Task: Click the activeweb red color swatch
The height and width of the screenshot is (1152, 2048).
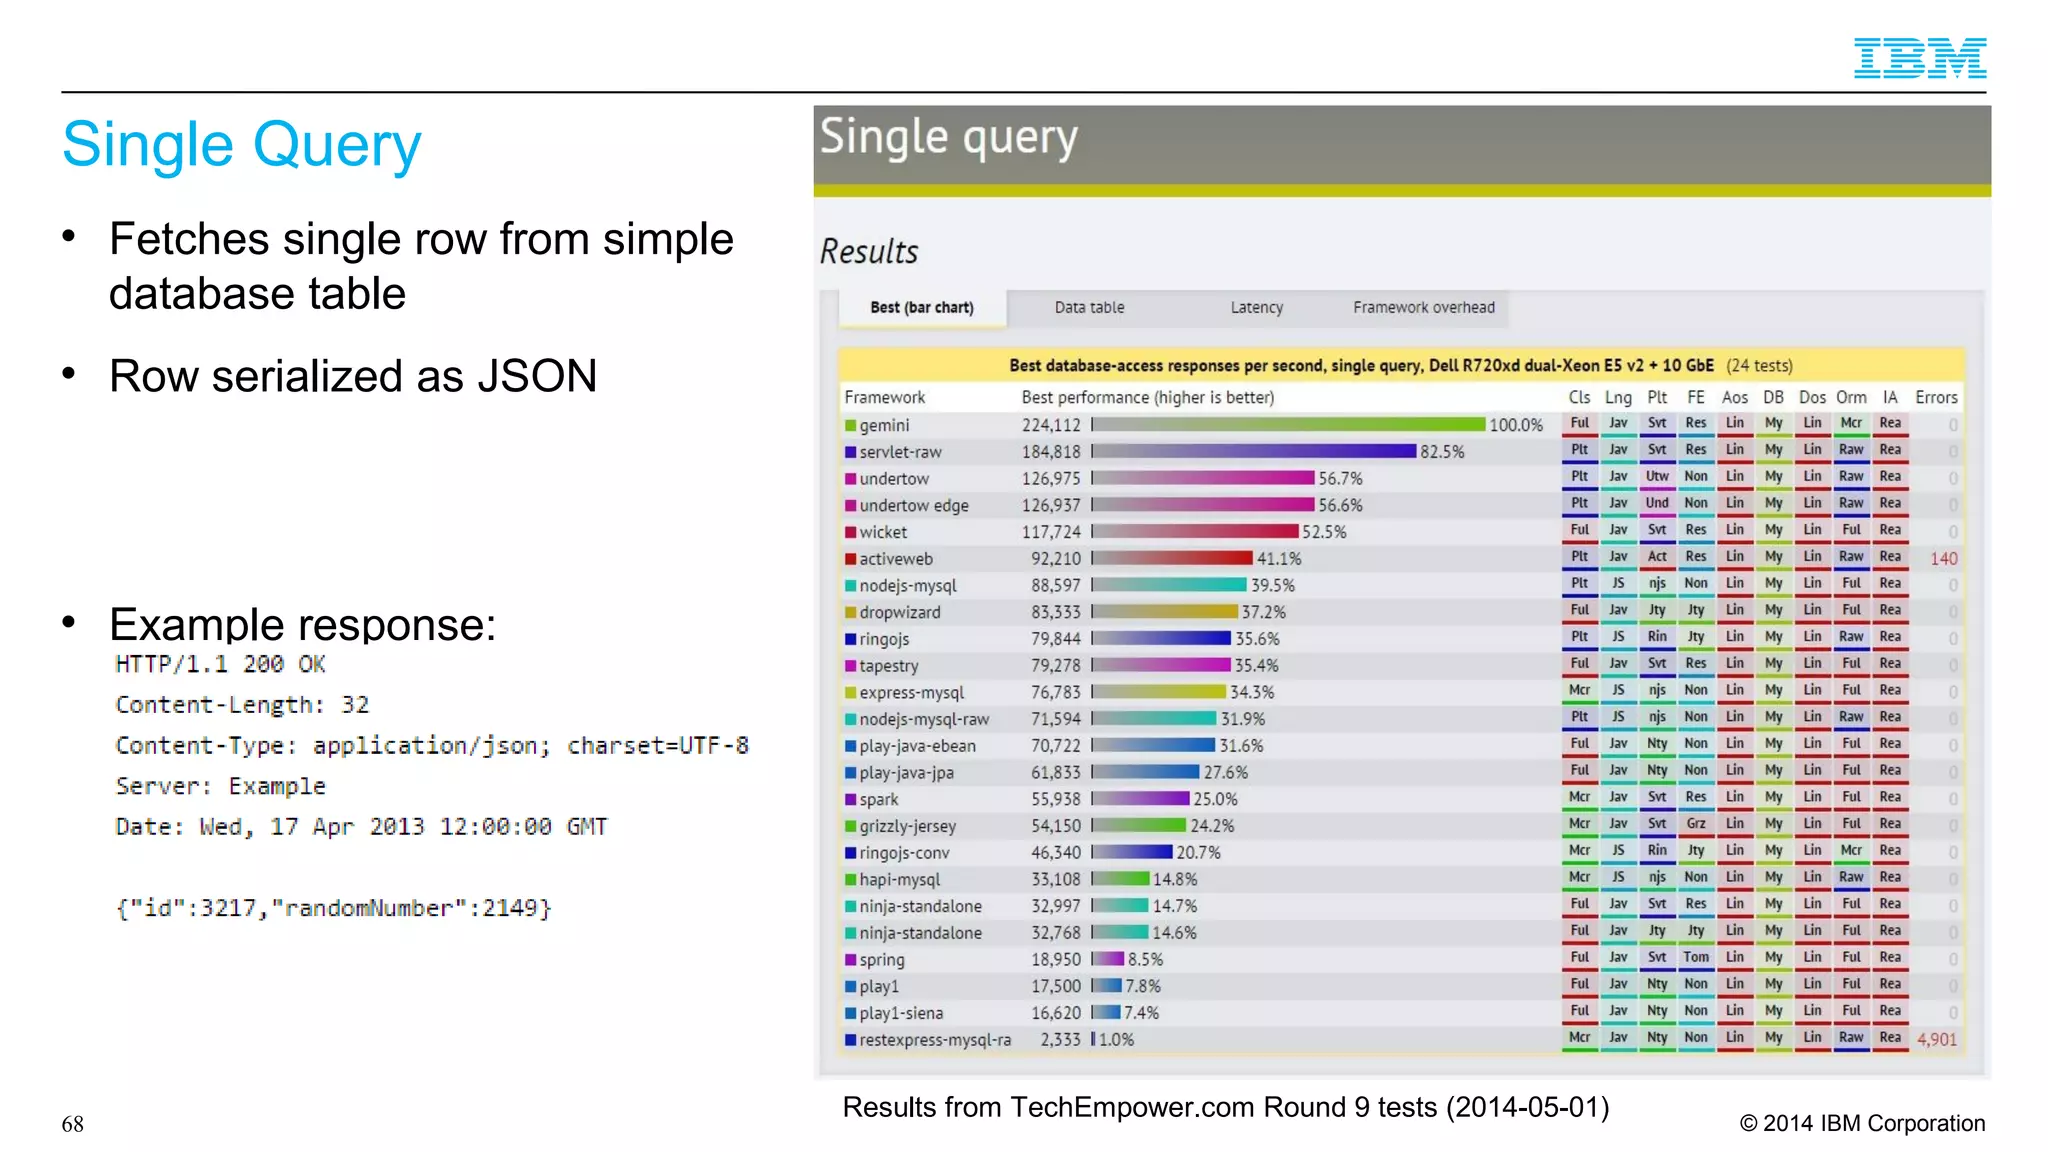Action: pyautogui.click(x=850, y=559)
